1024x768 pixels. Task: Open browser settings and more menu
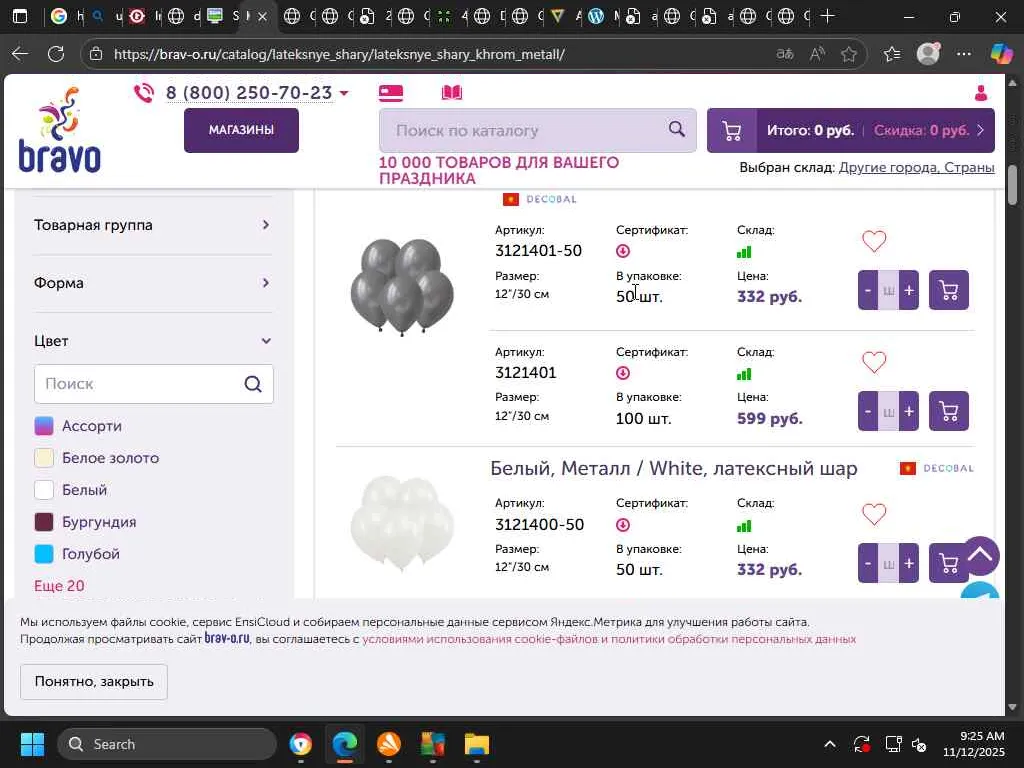tap(963, 54)
